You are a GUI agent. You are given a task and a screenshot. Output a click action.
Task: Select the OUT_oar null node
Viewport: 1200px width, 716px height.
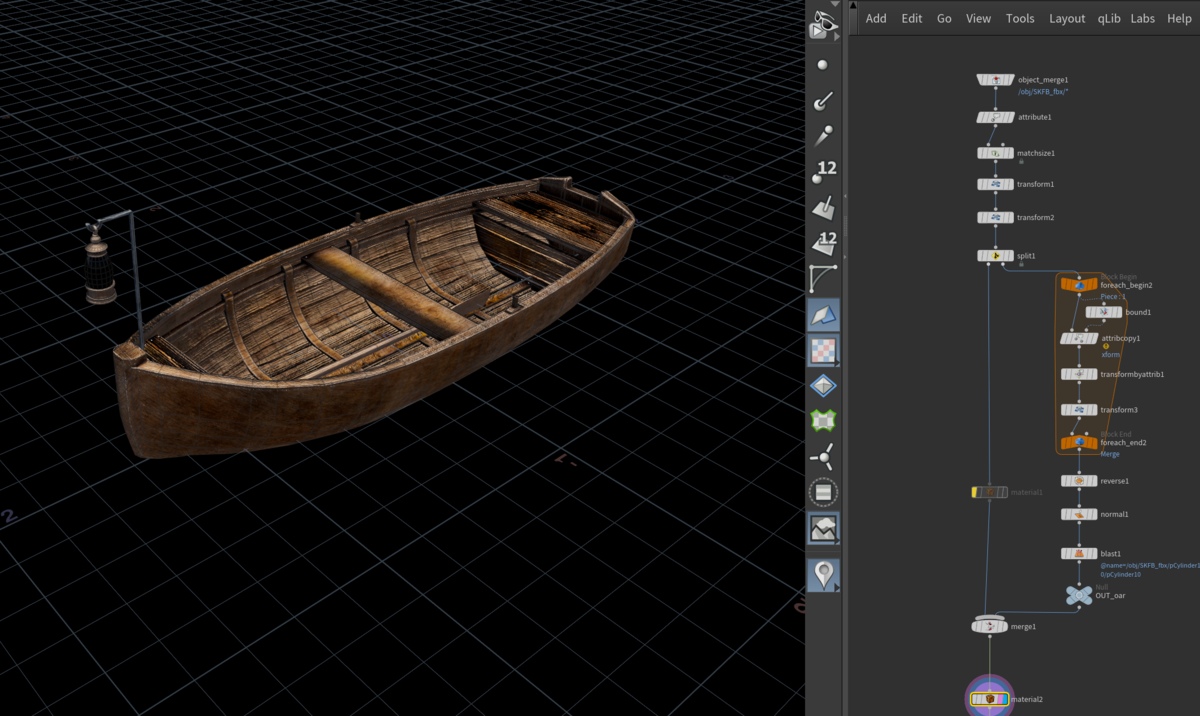pyautogui.click(x=1078, y=595)
